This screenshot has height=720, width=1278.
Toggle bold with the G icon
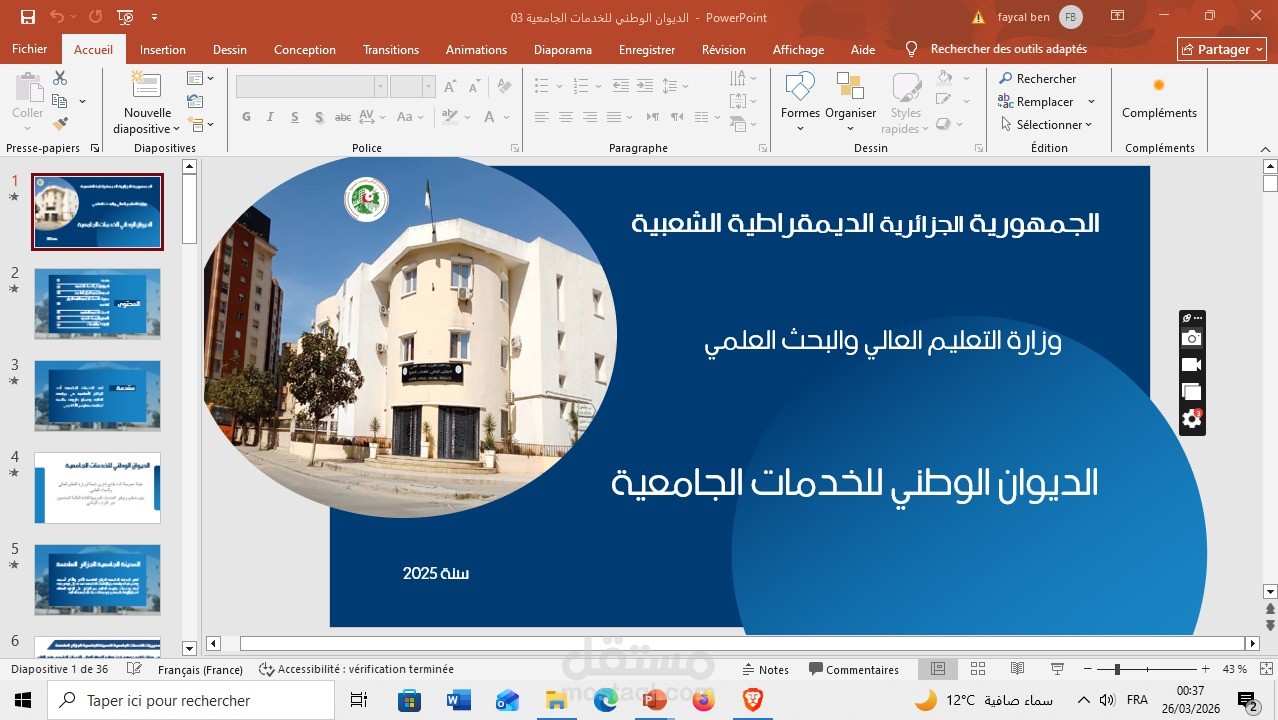pyautogui.click(x=246, y=117)
